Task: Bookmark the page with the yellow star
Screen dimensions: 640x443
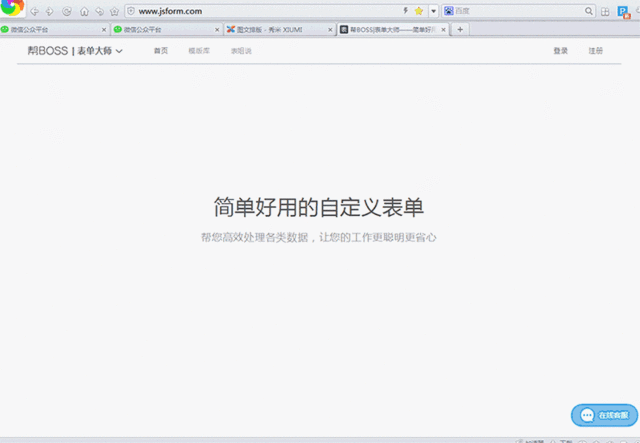Action: point(418,11)
